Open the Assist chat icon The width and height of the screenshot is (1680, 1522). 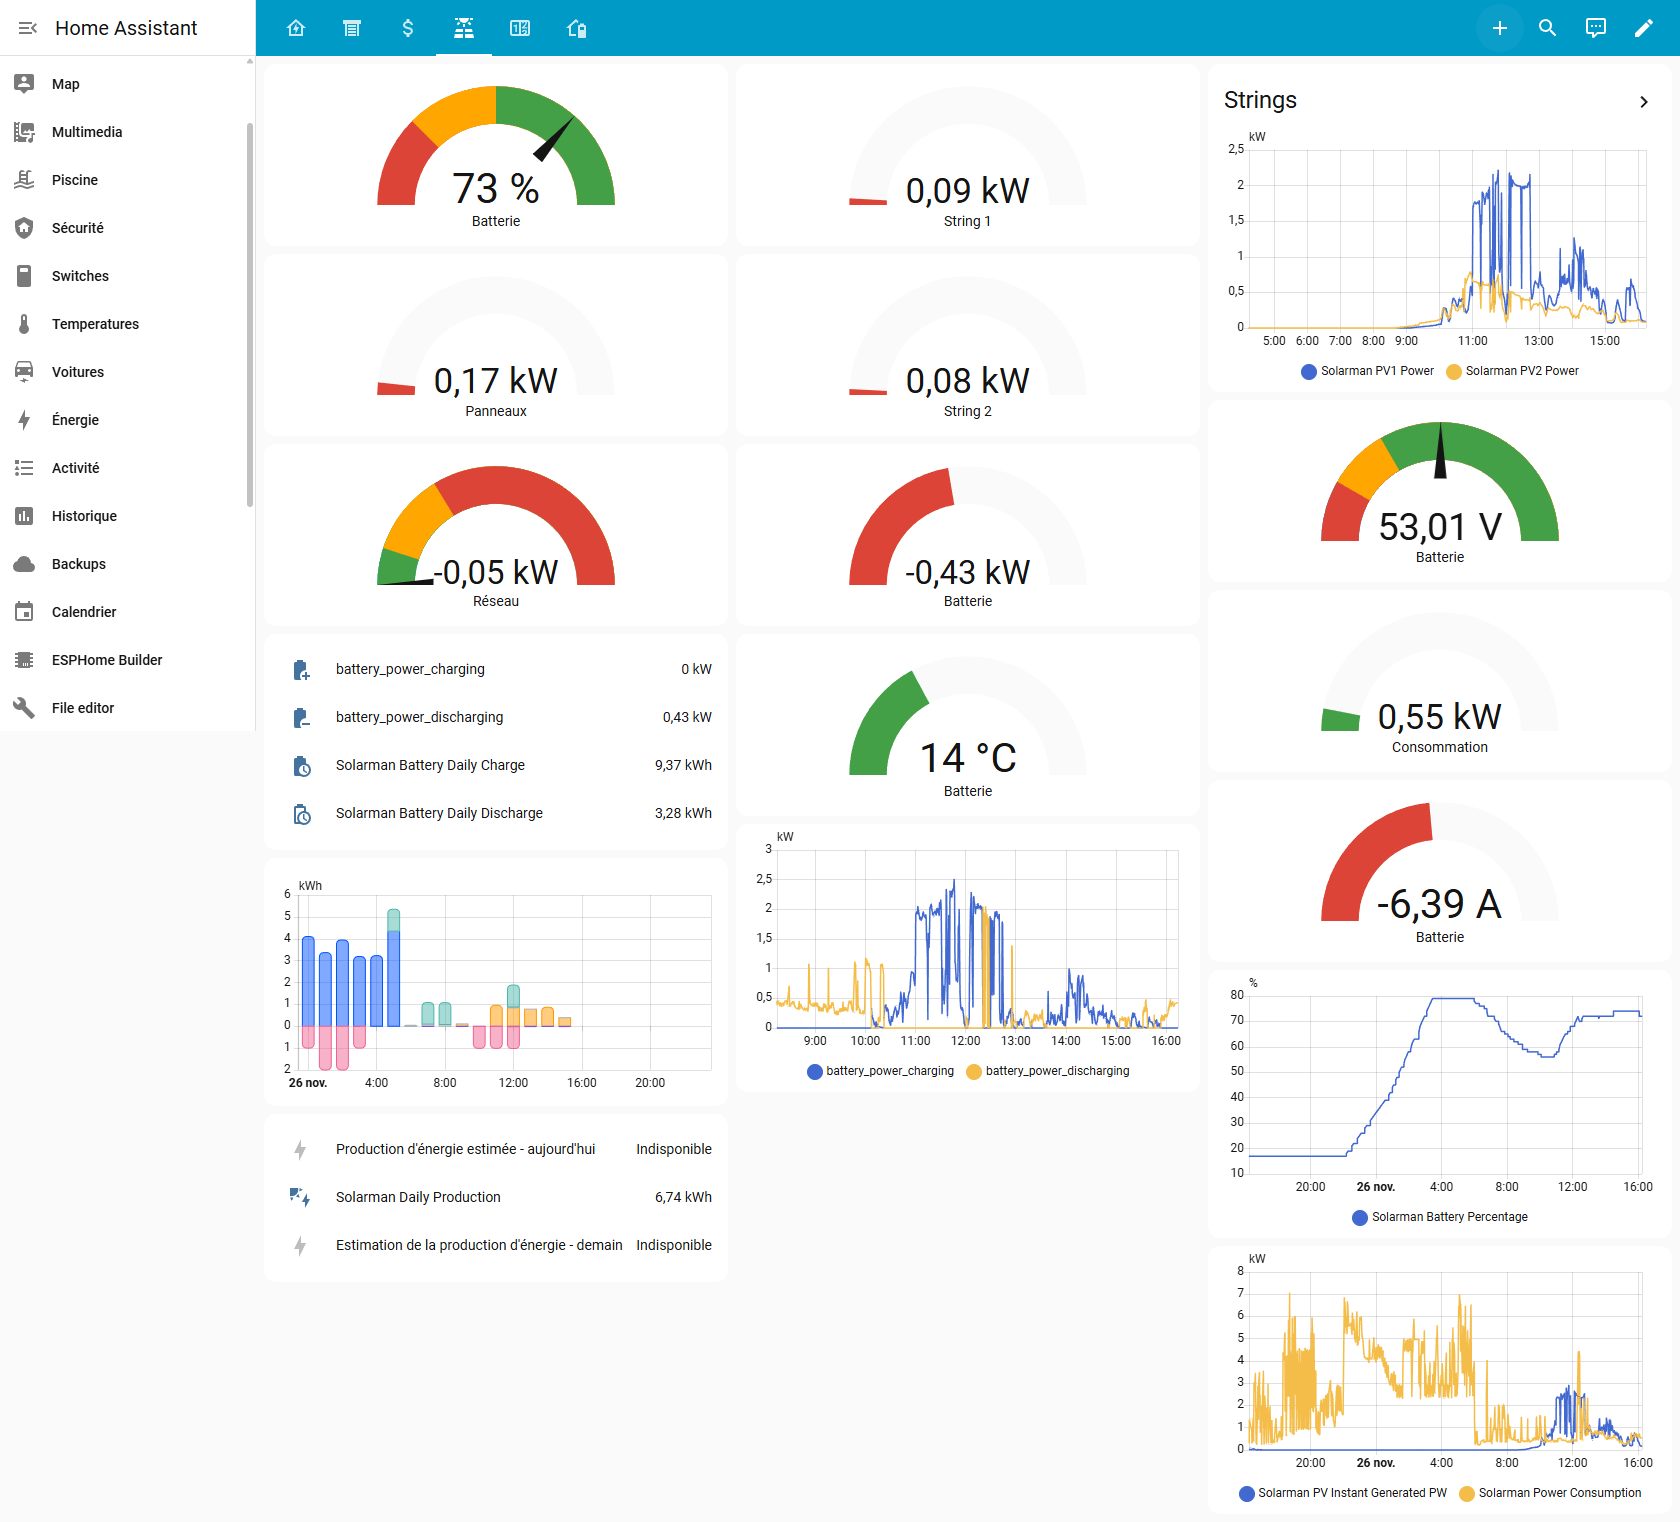point(1595,28)
